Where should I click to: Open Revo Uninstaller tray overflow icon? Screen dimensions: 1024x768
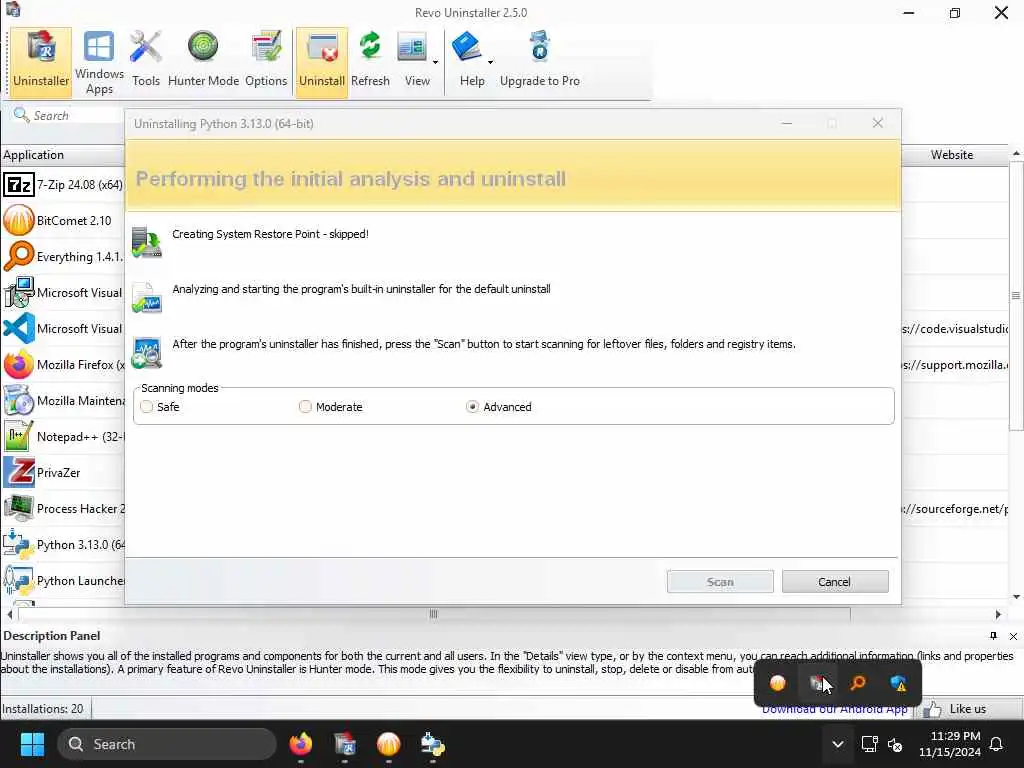point(818,683)
